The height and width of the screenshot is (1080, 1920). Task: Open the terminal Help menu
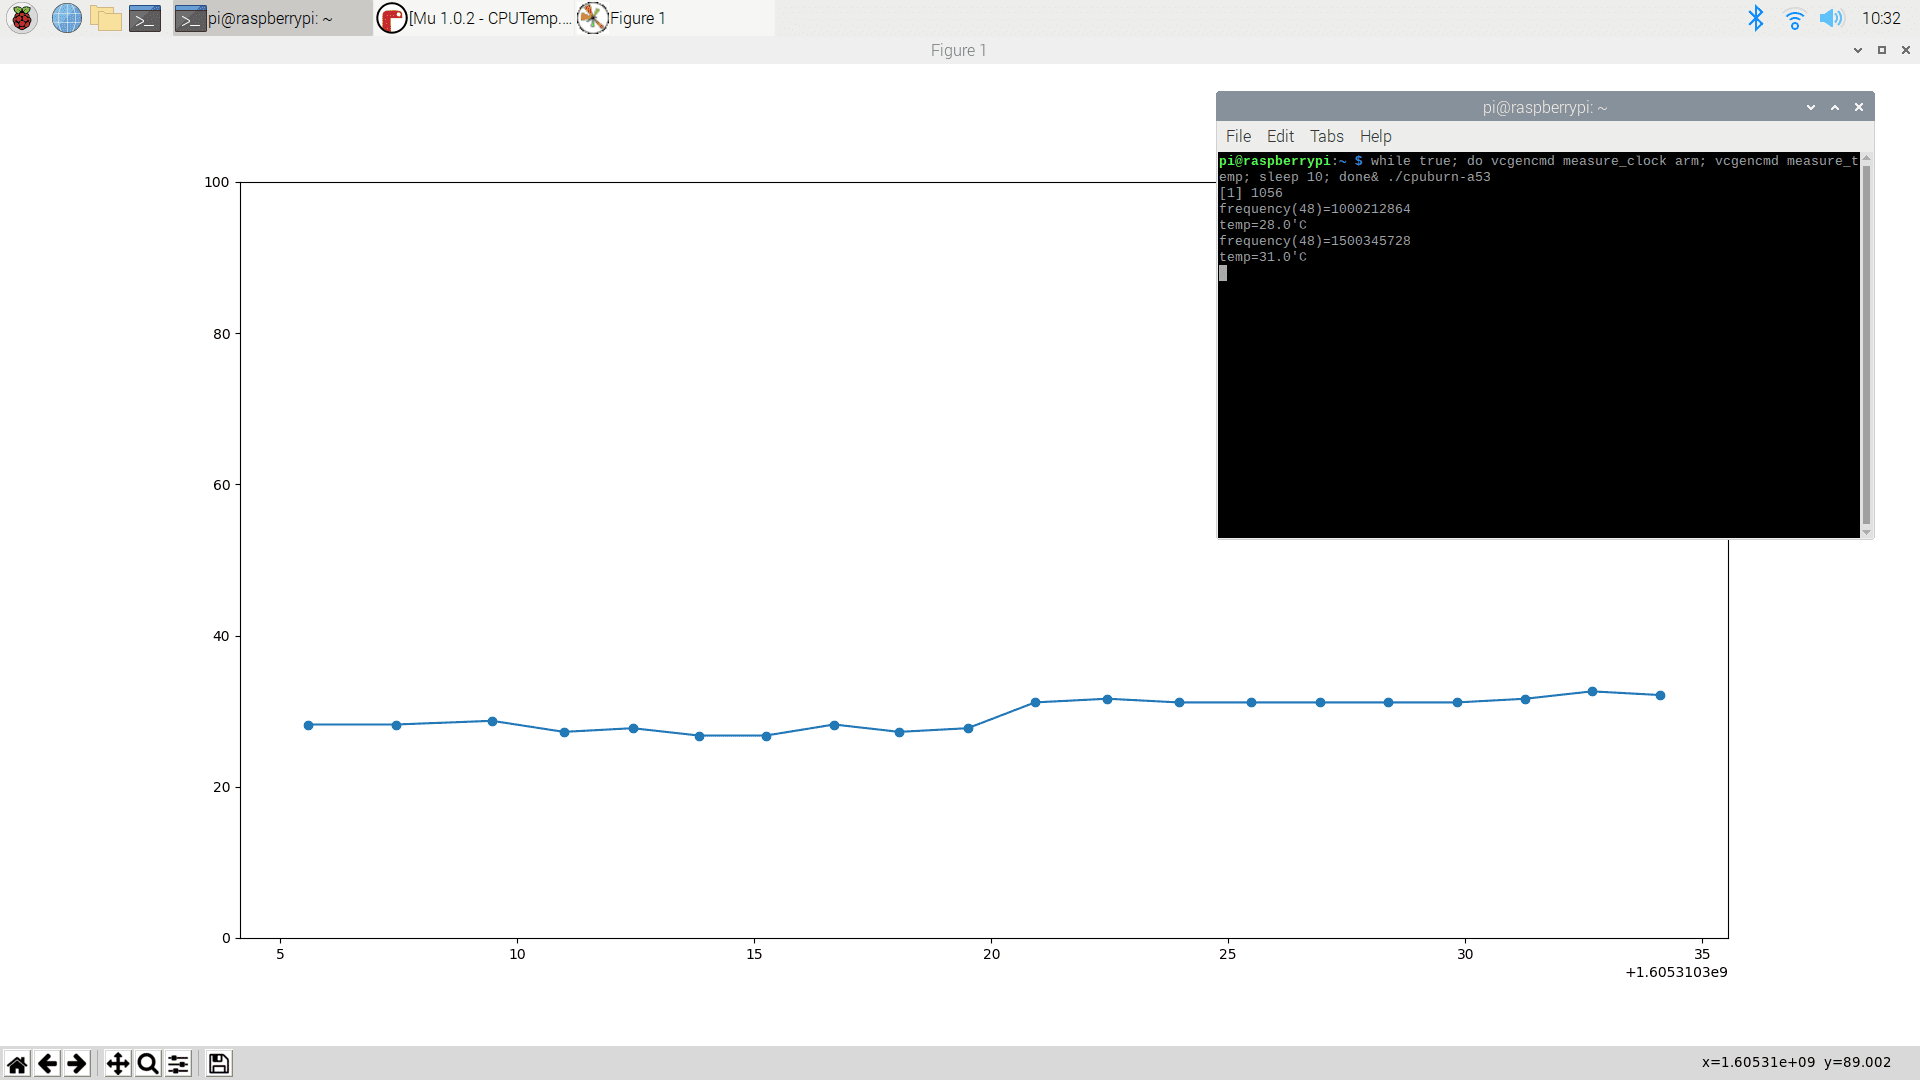pyautogui.click(x=1375, y=136)
